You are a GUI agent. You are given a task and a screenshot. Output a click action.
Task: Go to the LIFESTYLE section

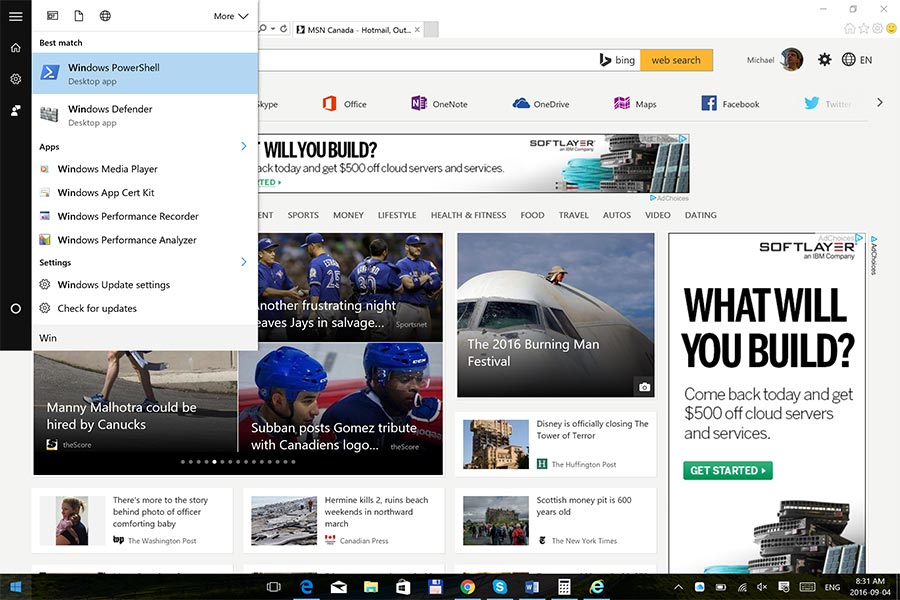pyautogui.click(x=397, y=215)
